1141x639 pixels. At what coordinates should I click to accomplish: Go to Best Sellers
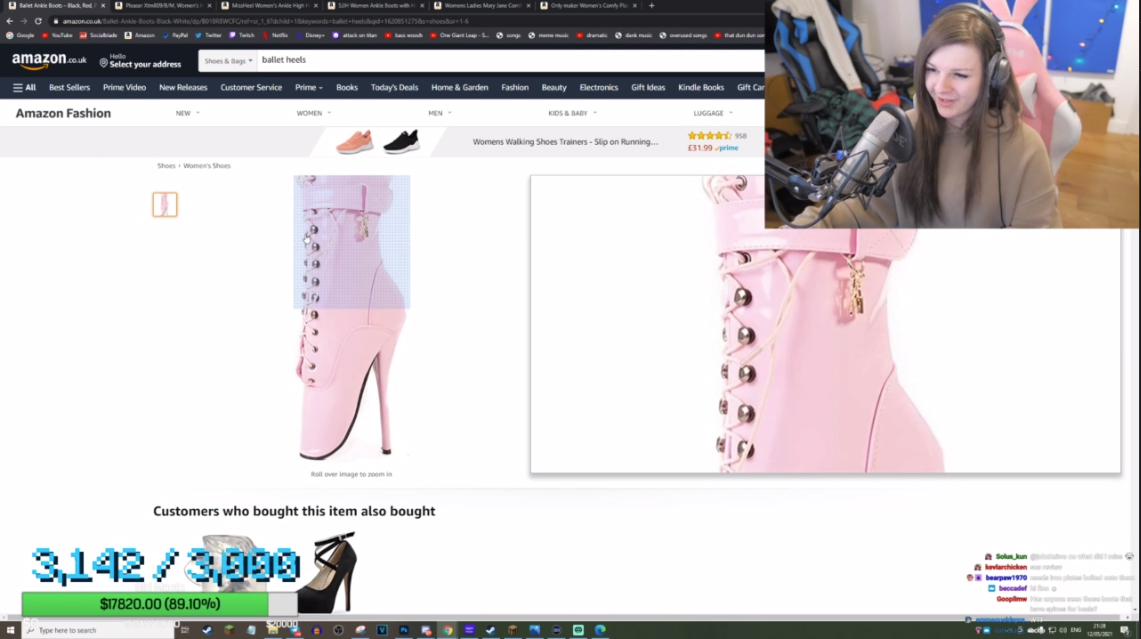coord(69,87)
